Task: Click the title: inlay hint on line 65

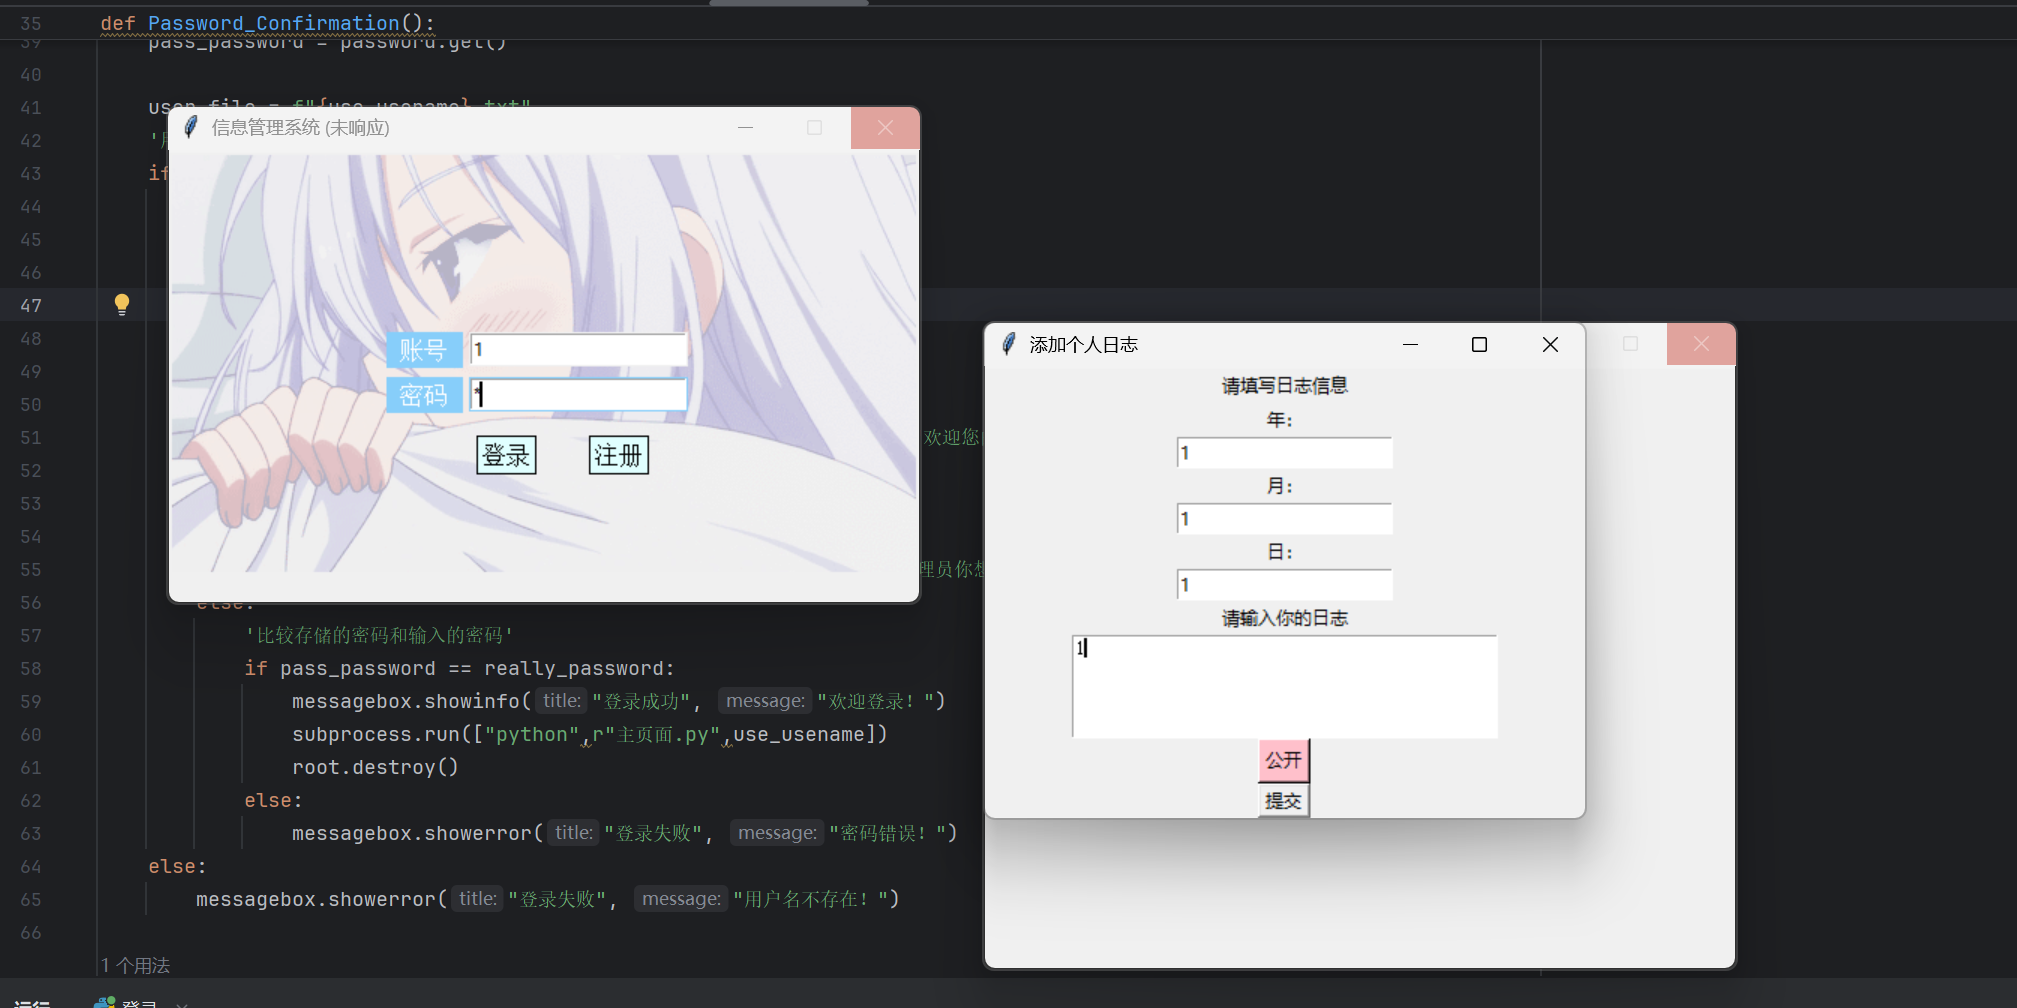Action: click(477, 899)
